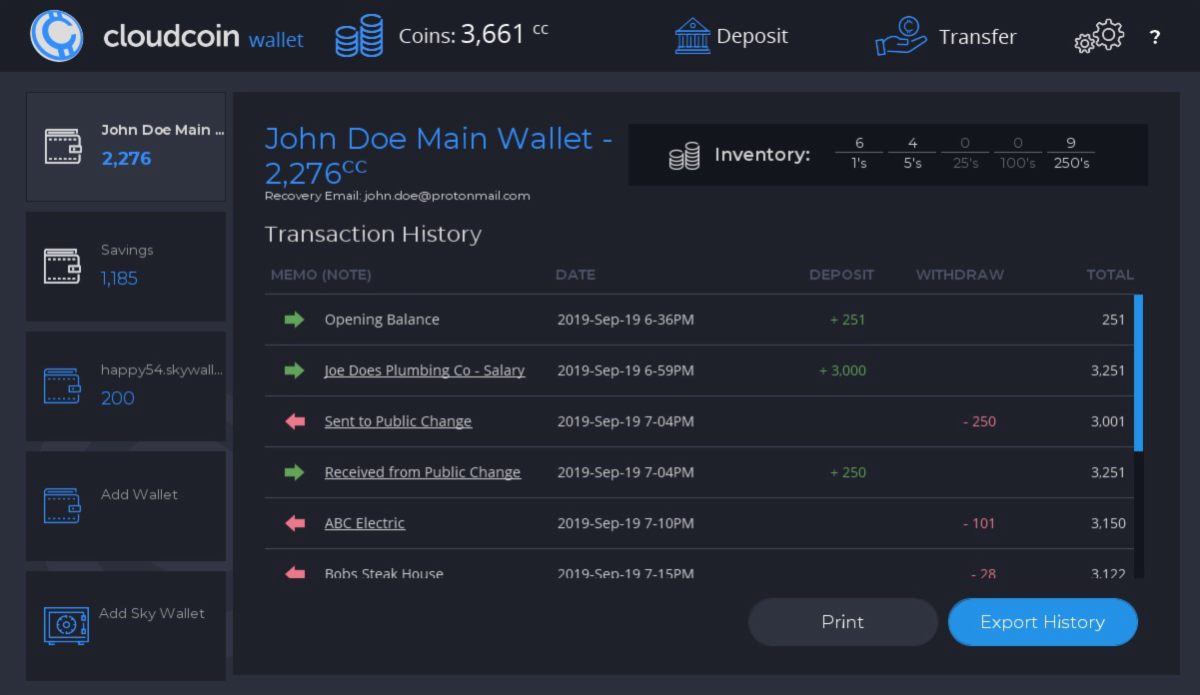Click the 1's inventory count of 6
The image size is (1200, 695).
[859, 143]
